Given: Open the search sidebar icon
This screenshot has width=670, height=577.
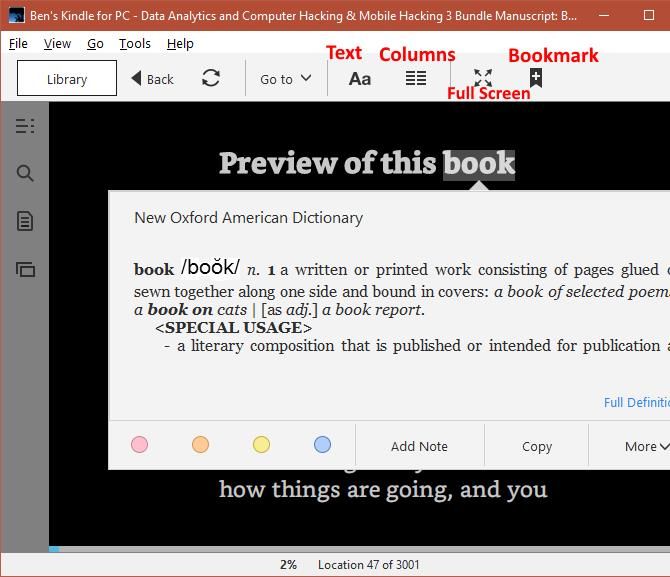Looking at the screenshot, I should 25,174.
